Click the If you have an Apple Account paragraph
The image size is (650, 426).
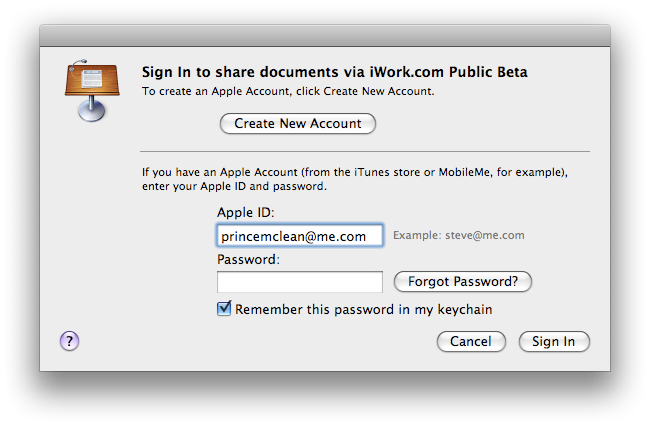pos(355,179)
